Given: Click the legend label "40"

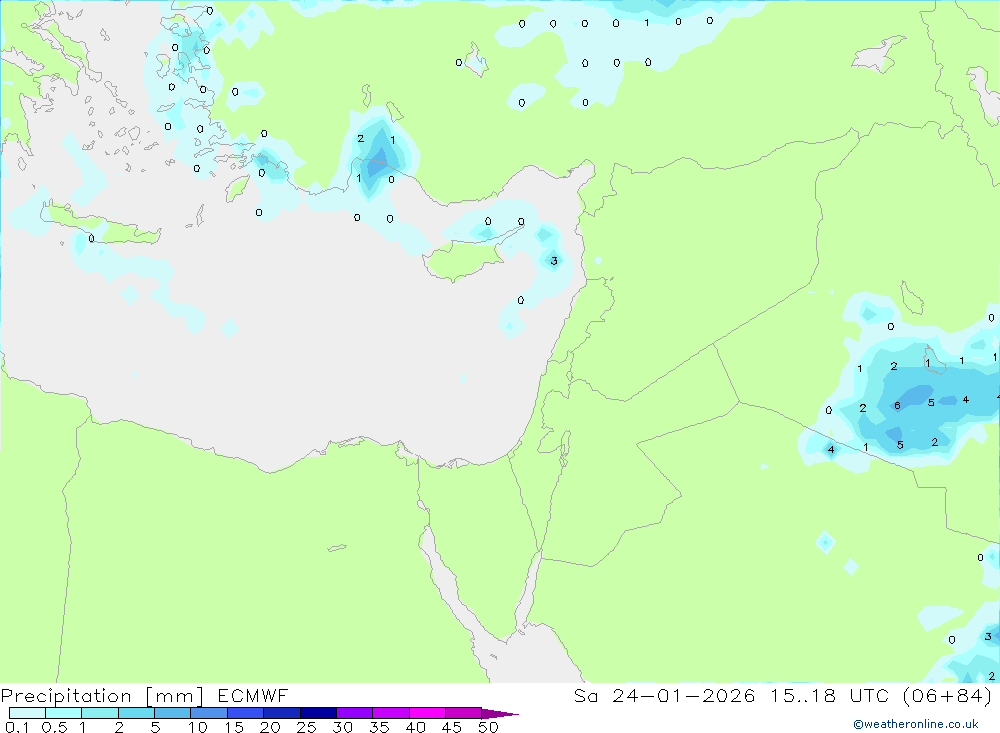Looking at the screenshot, I should pos(416,727).
